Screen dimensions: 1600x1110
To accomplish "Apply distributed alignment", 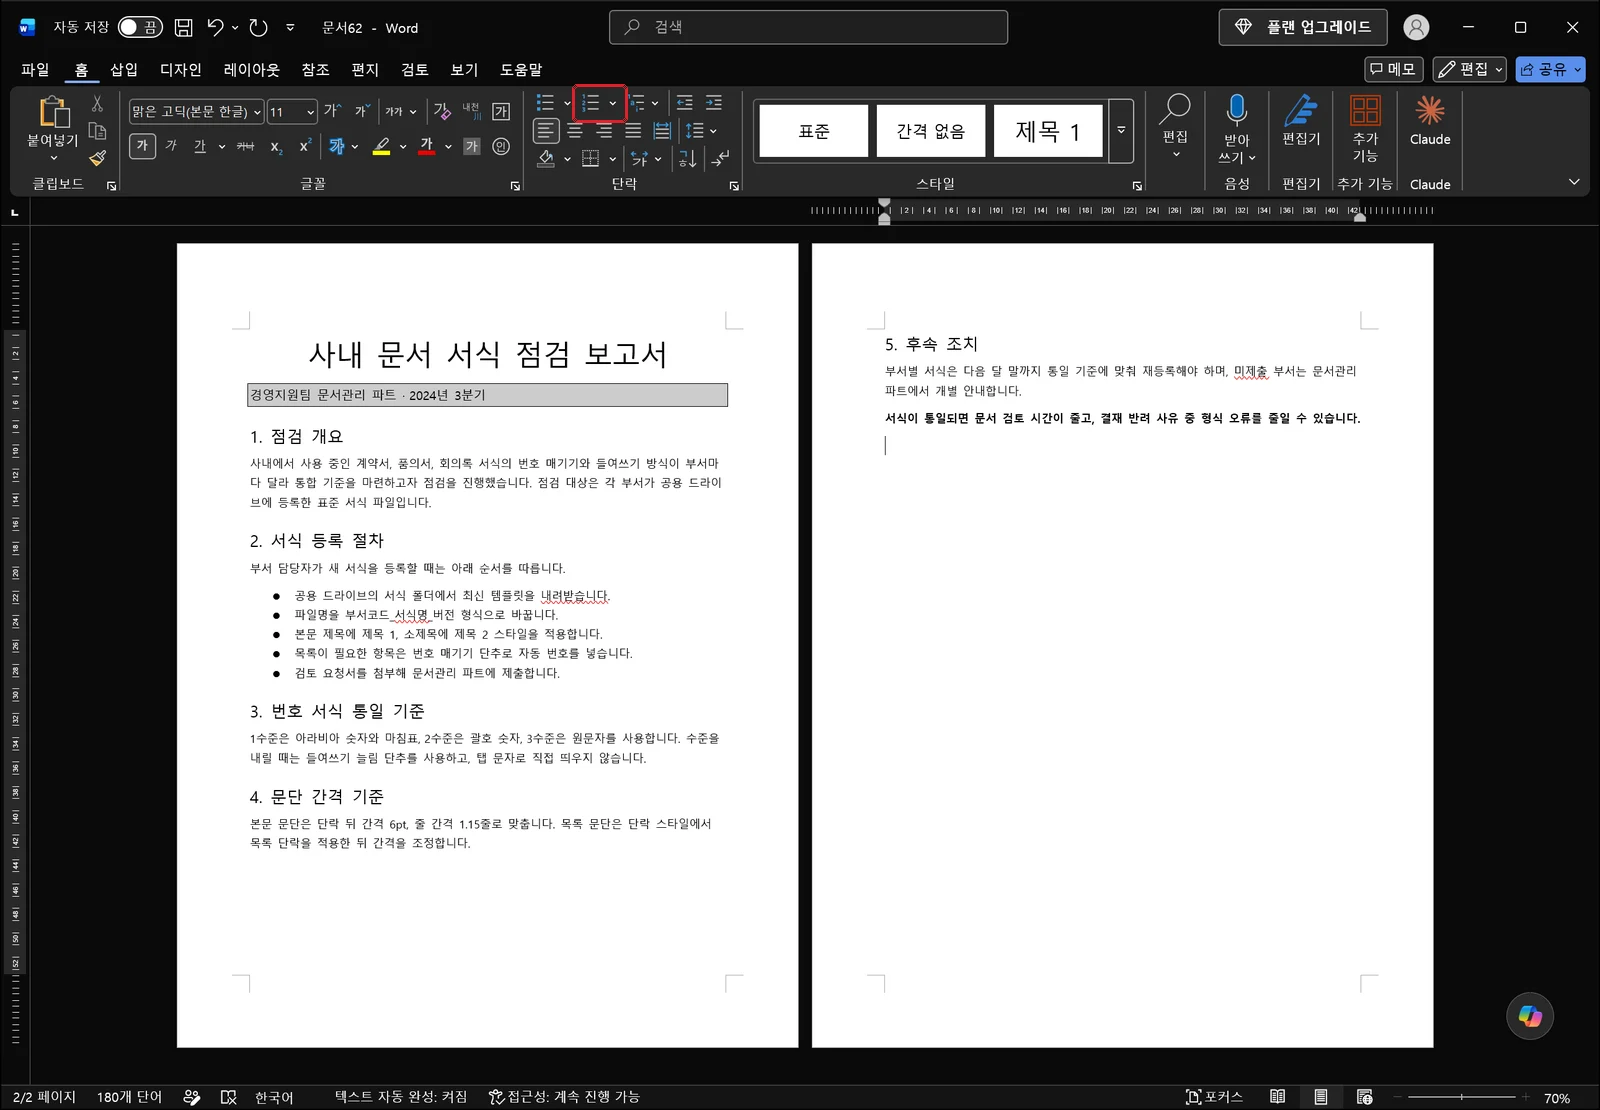I will 662,131.
